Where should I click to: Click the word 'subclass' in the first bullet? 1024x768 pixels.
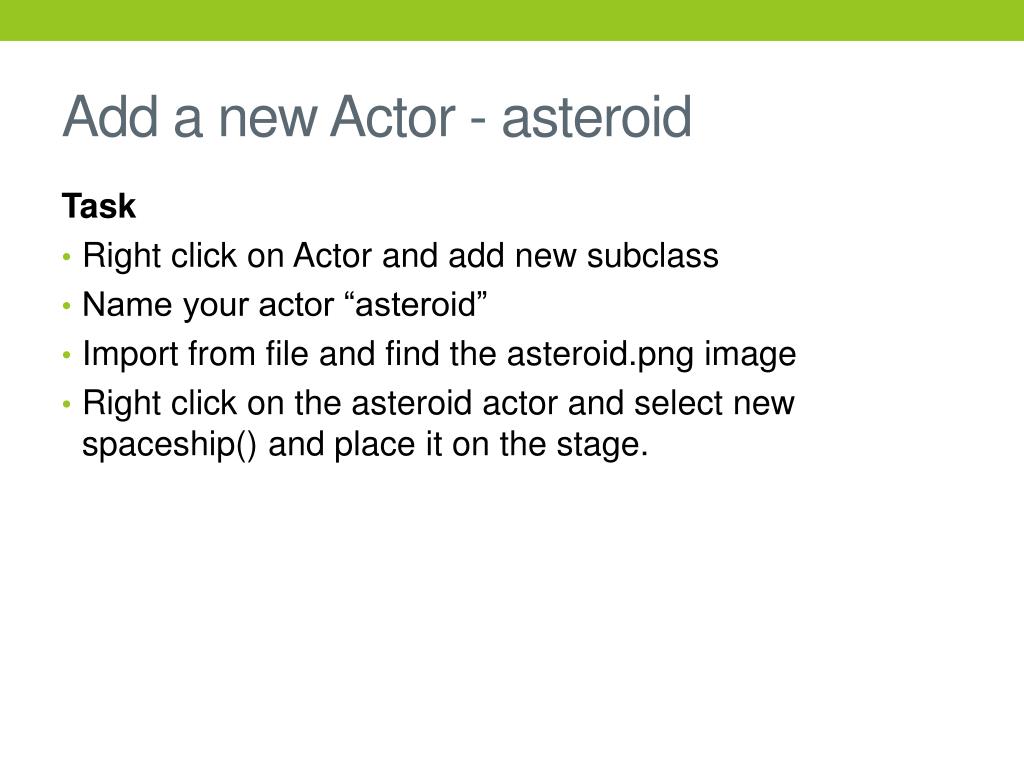click(652, 255)
